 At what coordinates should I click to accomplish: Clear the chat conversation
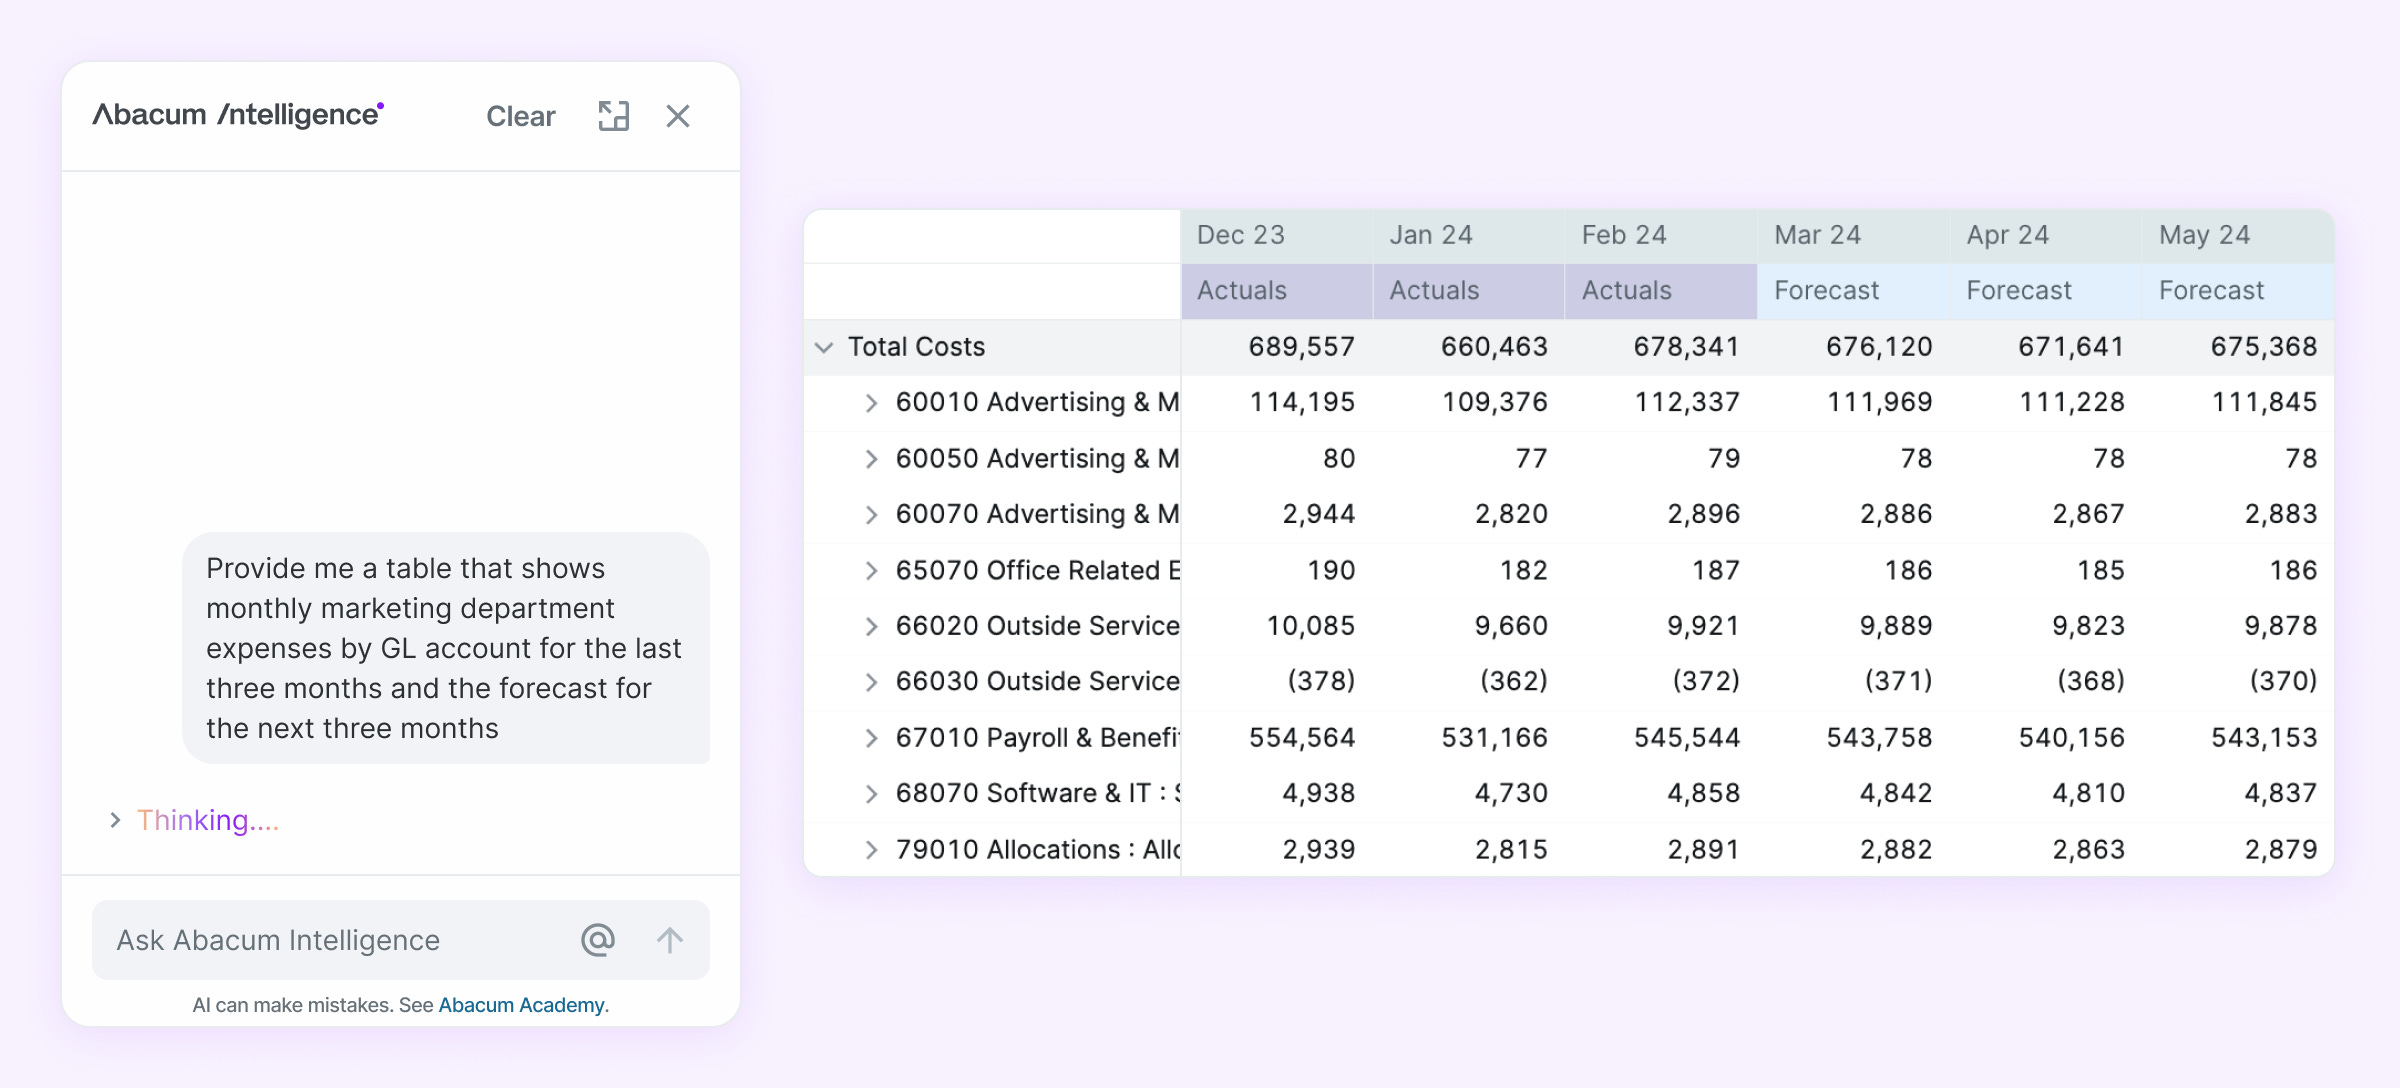pos(520,116)
